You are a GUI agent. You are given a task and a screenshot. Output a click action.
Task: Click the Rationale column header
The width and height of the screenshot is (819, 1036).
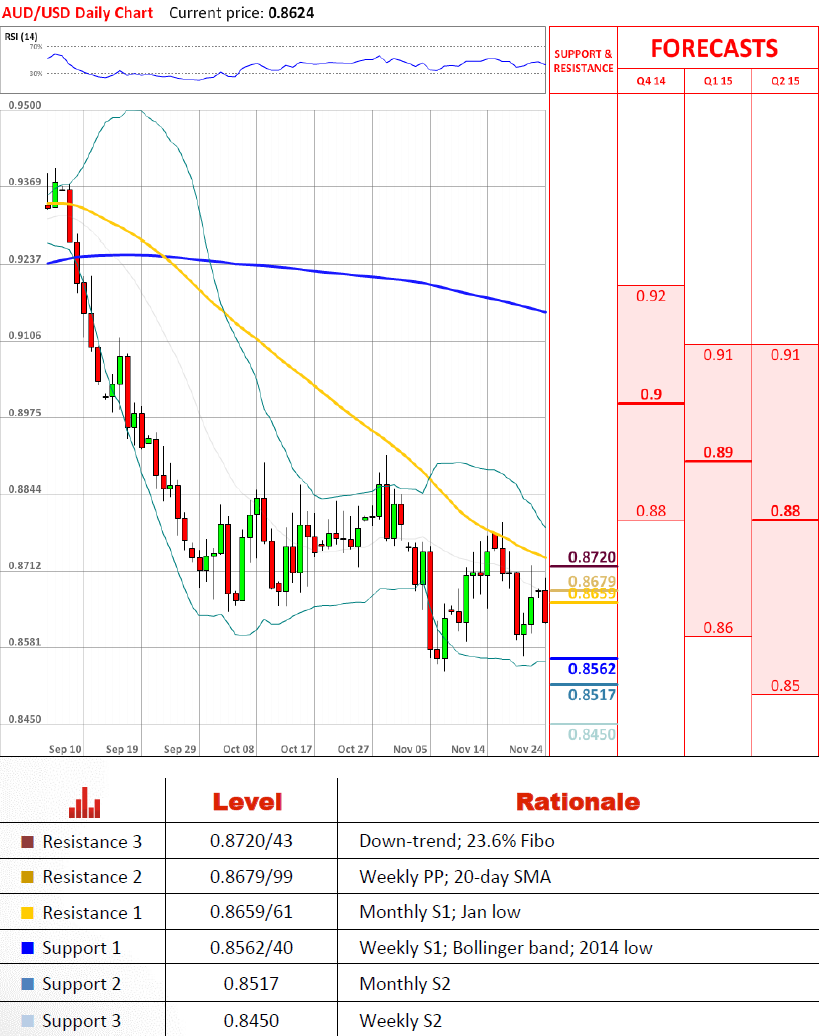tap(578, 802)
